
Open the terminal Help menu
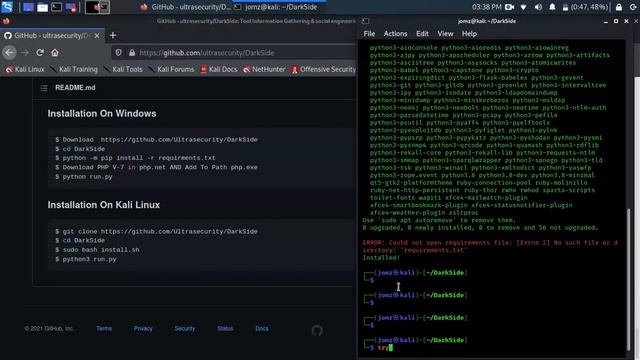coord(469,34)
